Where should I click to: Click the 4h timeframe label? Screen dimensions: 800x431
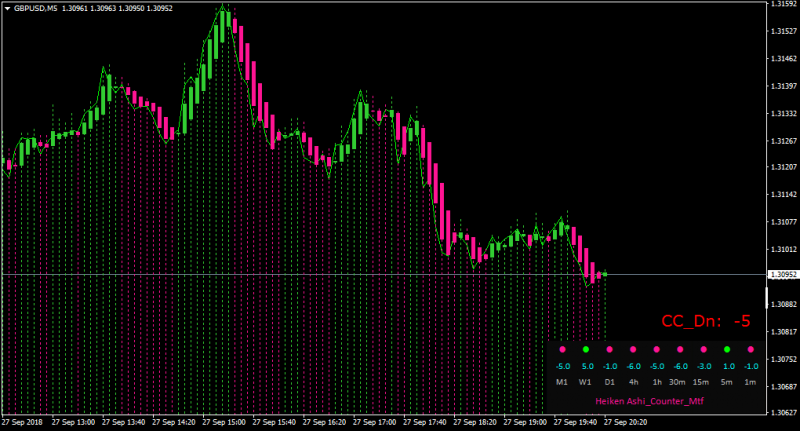coord(633,382)
